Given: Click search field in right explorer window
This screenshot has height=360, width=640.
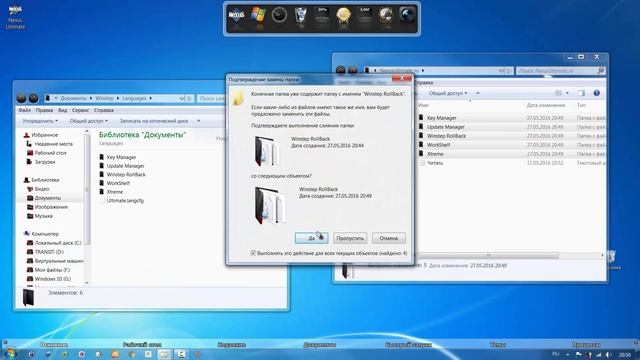Looking at the screenshot, I should point(561,71).
